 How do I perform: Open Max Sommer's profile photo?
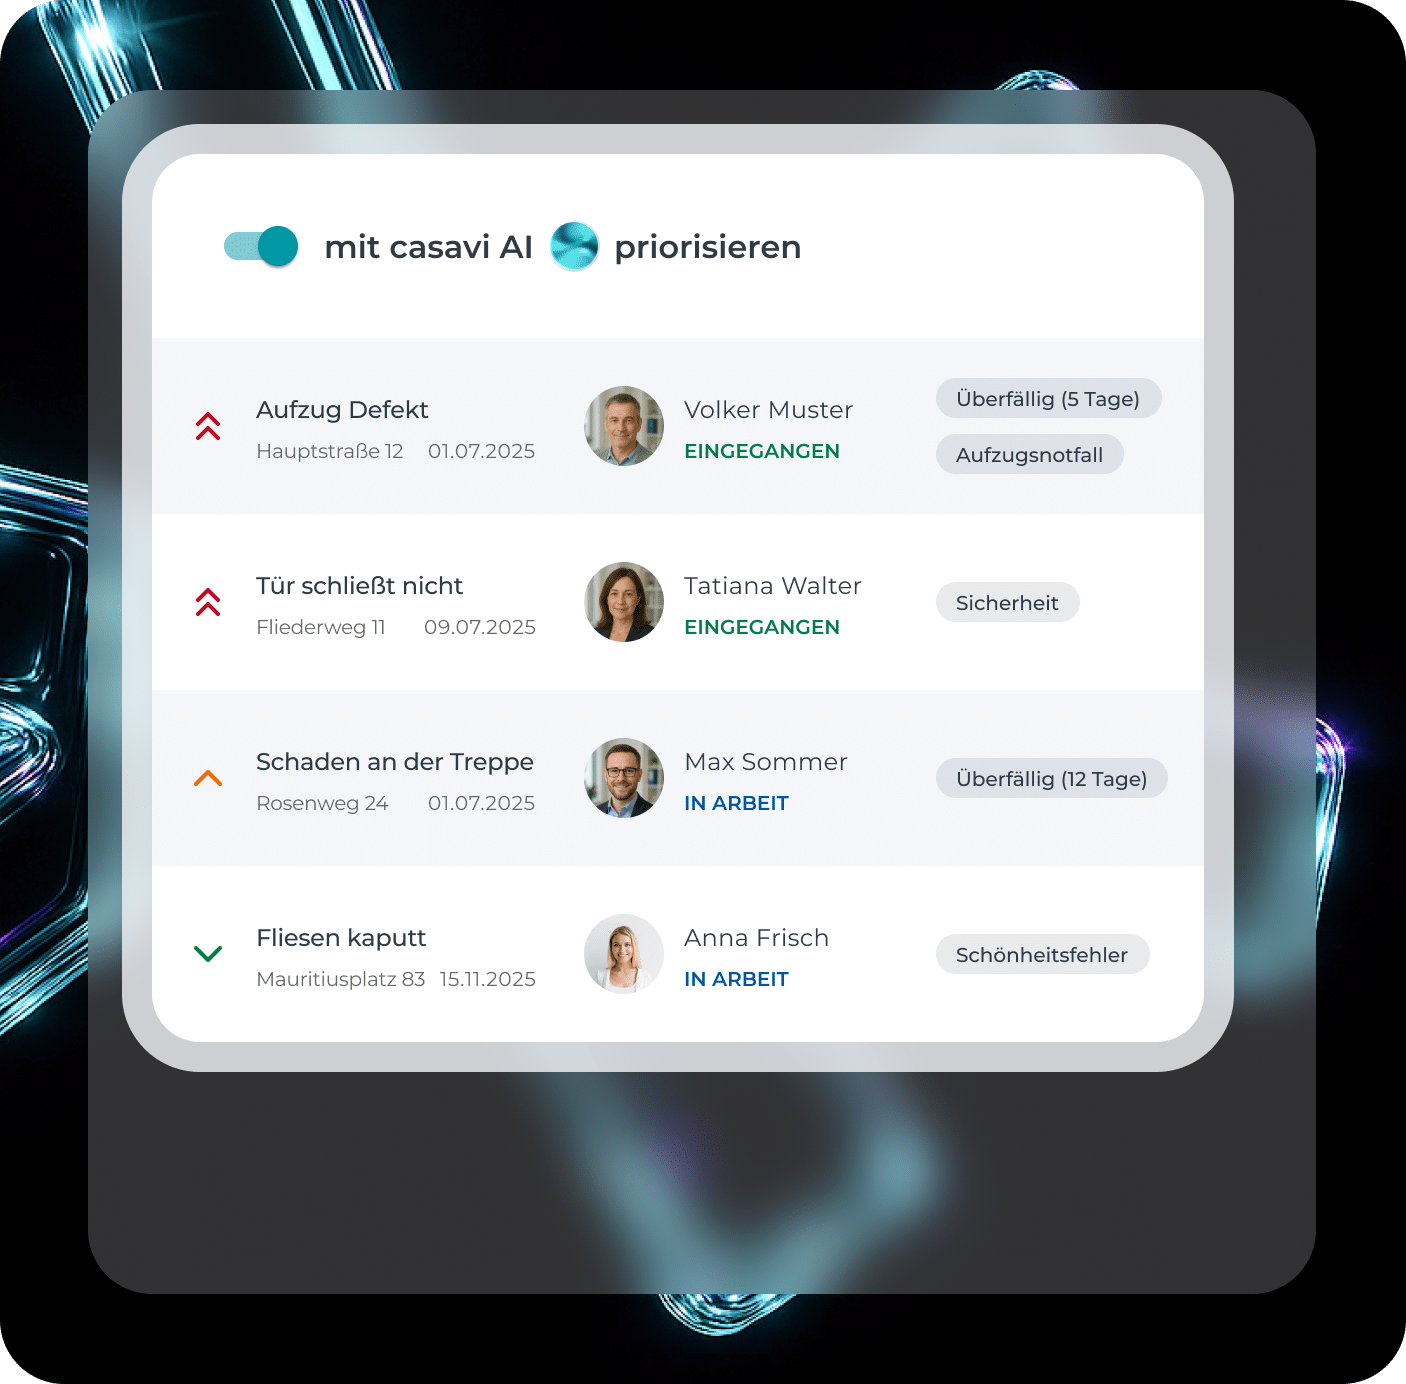click(624, 778)
